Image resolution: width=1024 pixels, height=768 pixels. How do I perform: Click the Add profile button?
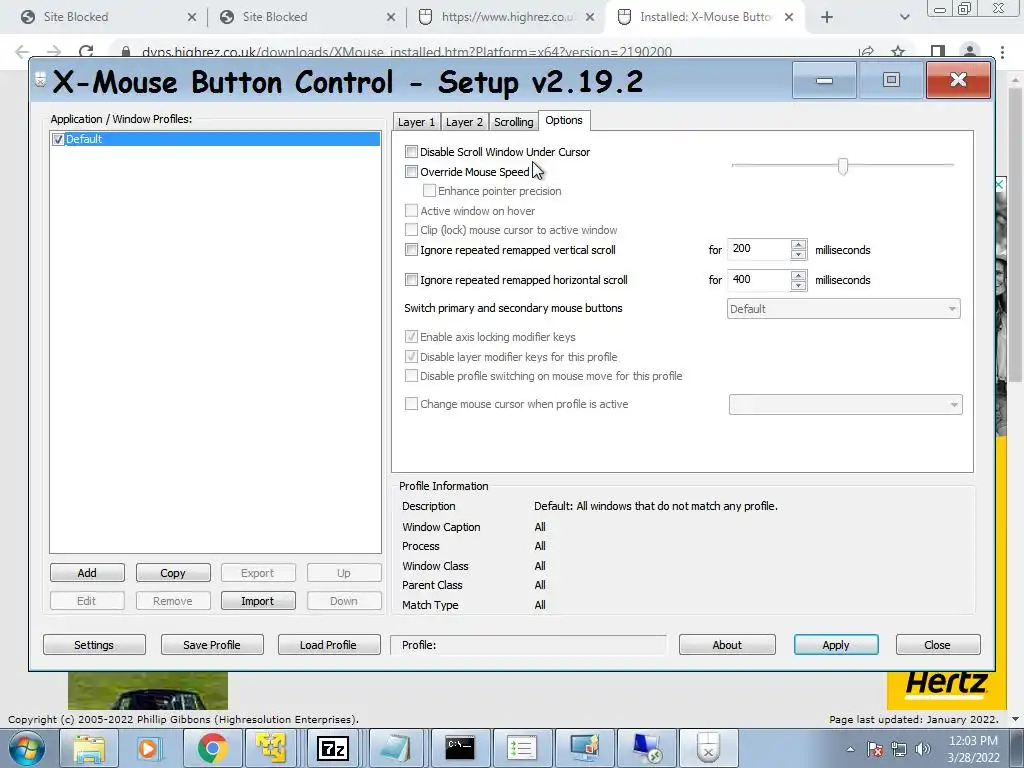87,573
